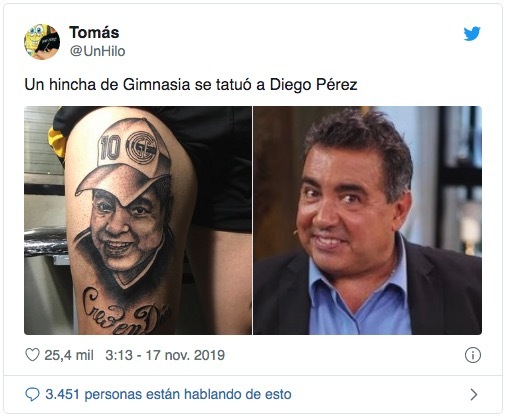This screenshot has width=506, height=417.
Task: Open the timestamp 3:13 - 17 nov. 2019
Action: point(165,355)
